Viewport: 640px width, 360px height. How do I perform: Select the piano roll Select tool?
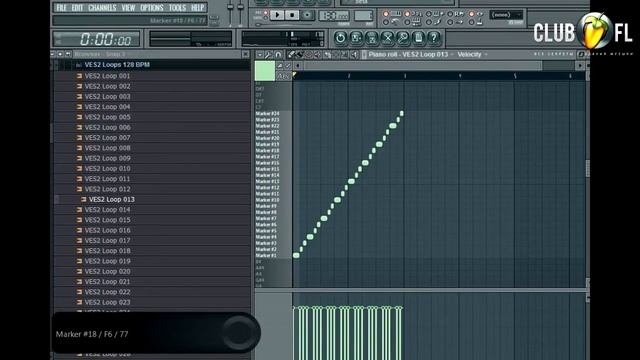336,54
